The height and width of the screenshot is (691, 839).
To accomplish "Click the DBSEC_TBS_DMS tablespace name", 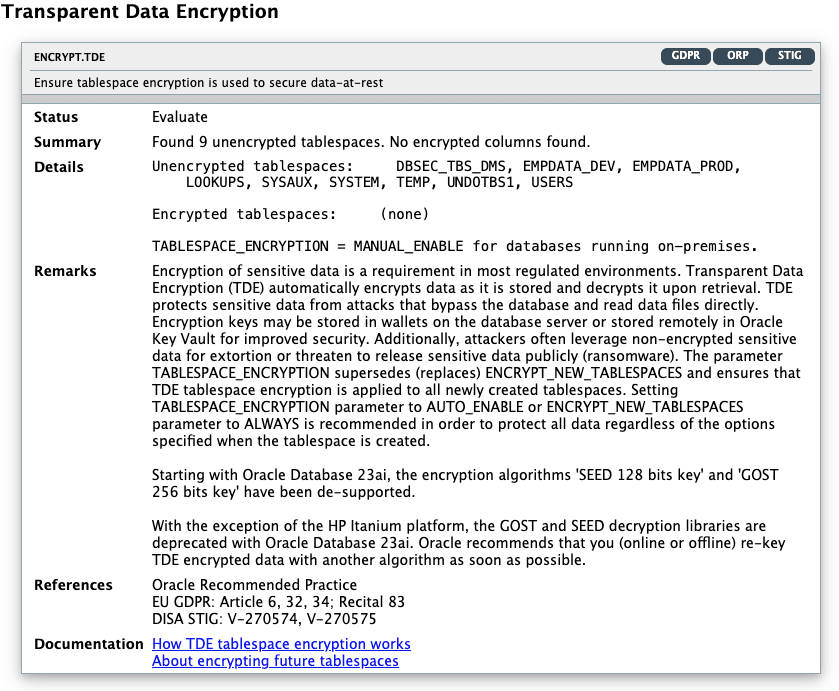I will [x=451, y=166].
